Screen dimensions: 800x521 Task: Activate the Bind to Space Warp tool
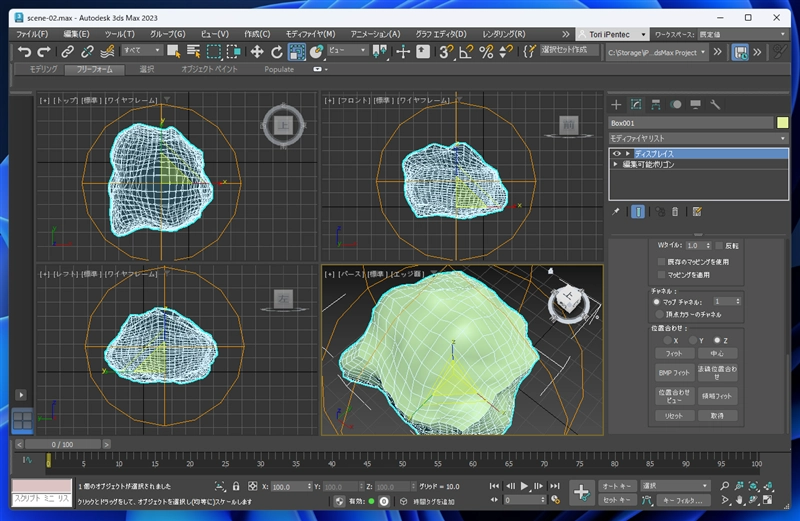[x=107, y=52]
